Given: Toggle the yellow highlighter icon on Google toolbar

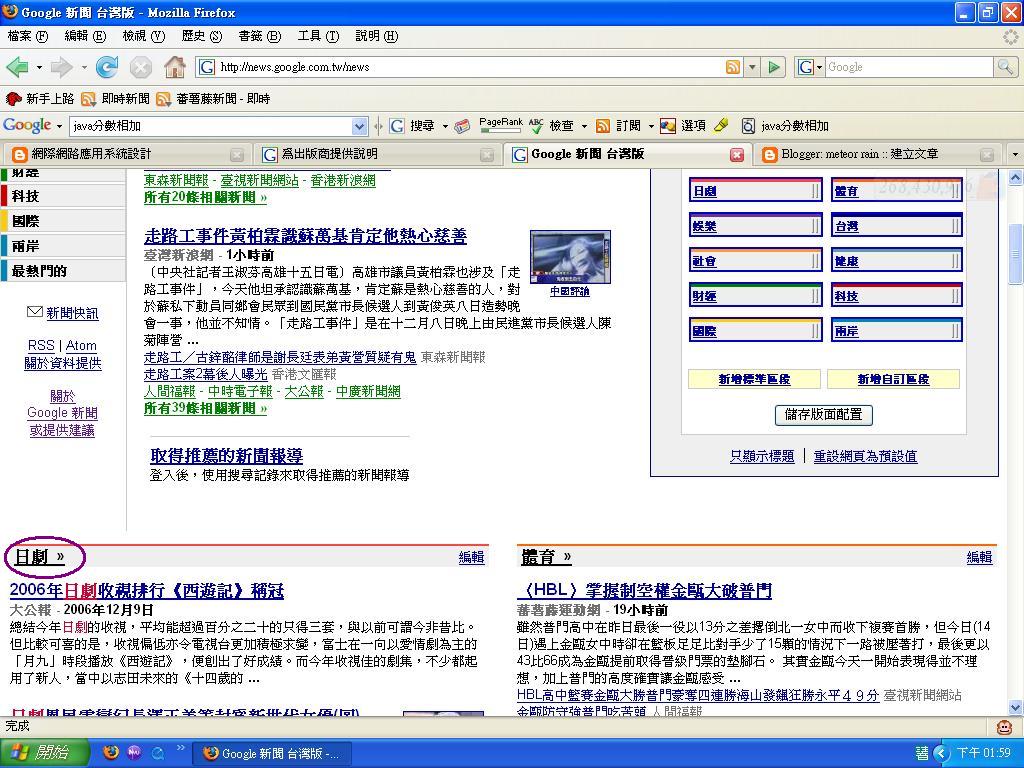Looking at the screenshot, I should (x=721, y=125).
